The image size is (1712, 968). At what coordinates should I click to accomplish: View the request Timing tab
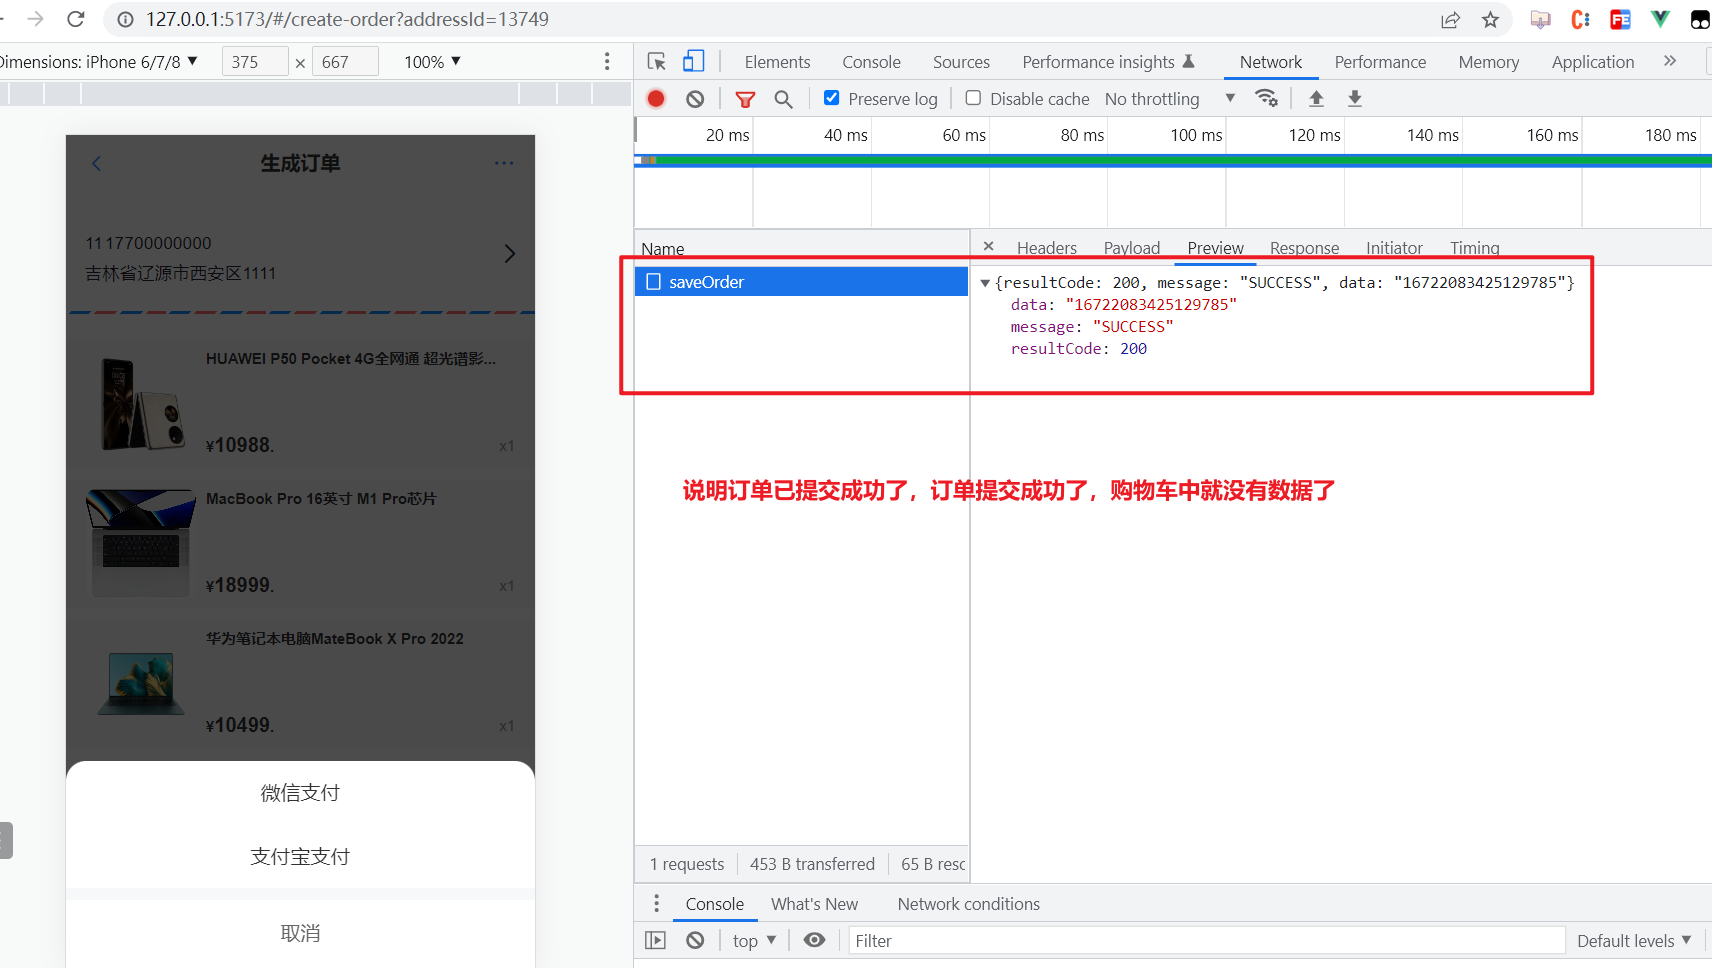click(1475, 248)
